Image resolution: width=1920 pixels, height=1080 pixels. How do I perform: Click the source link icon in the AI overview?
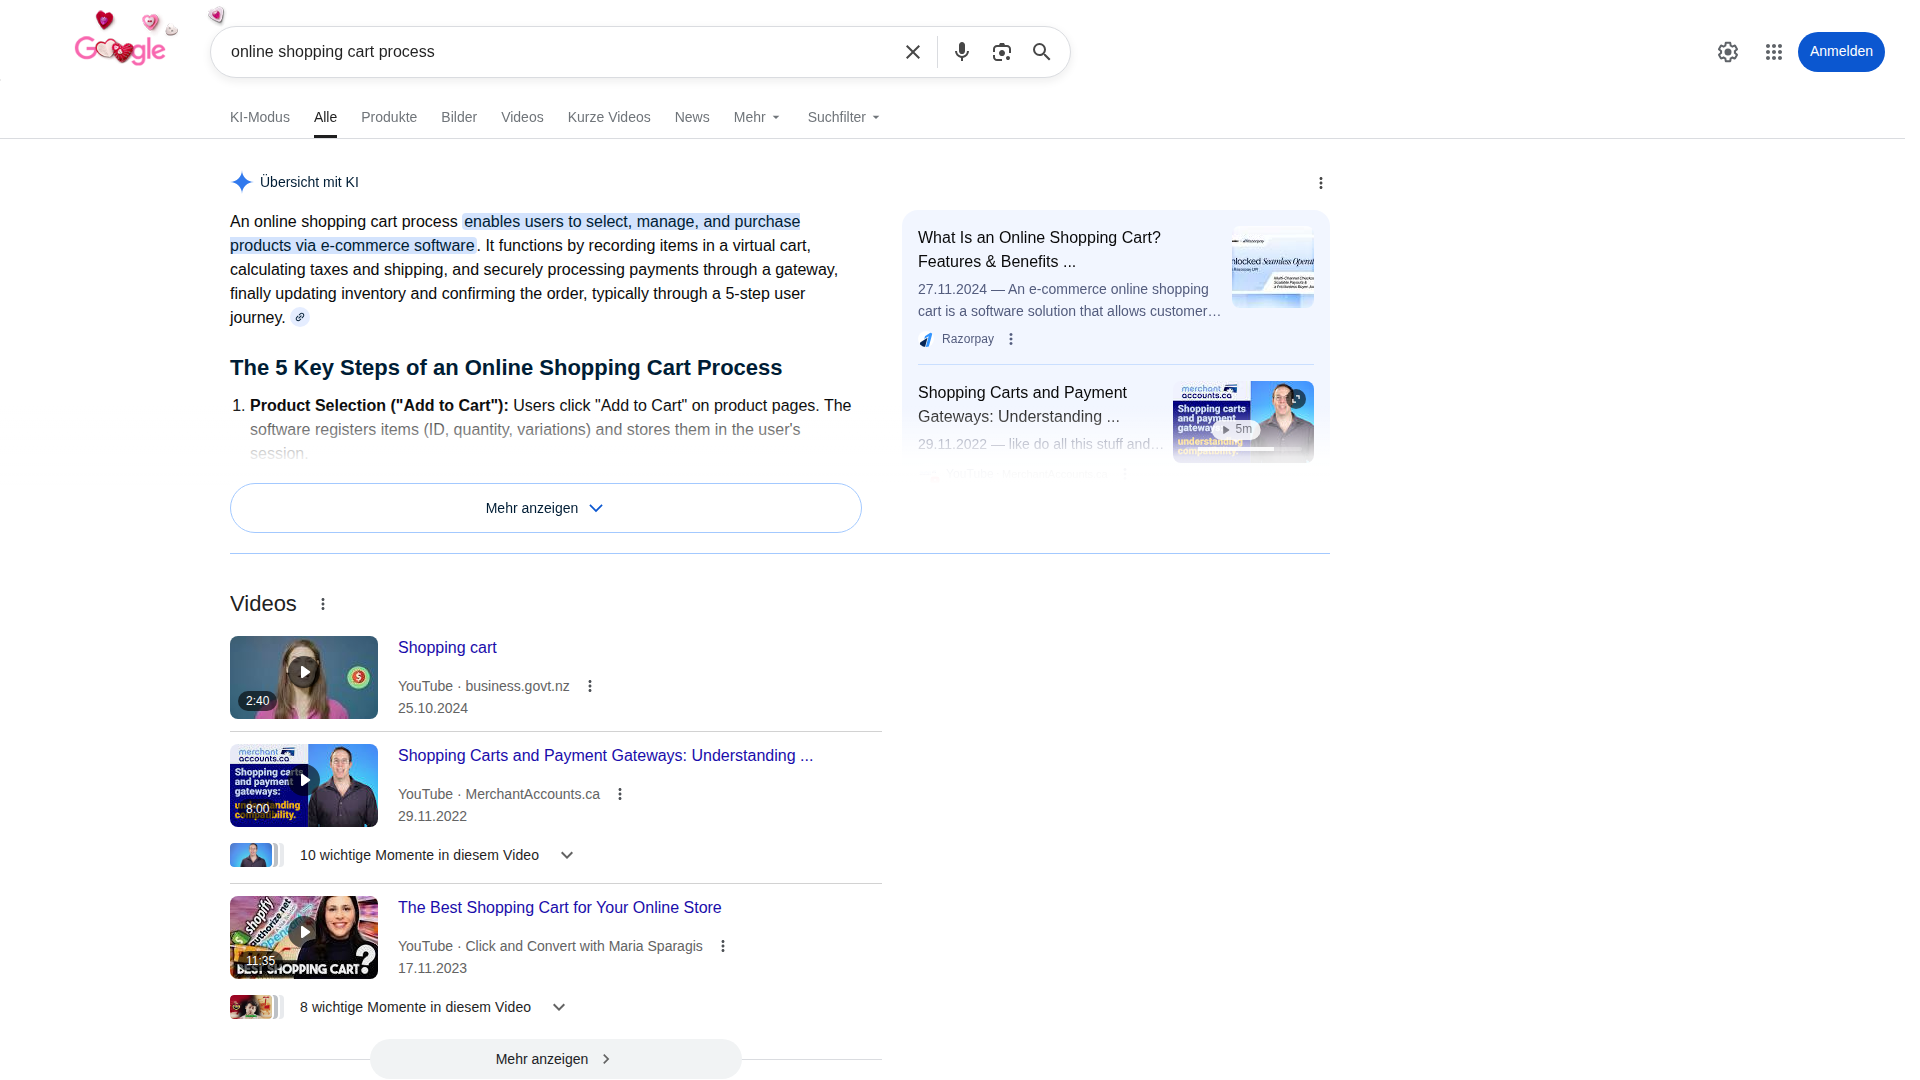click(299, 317)
